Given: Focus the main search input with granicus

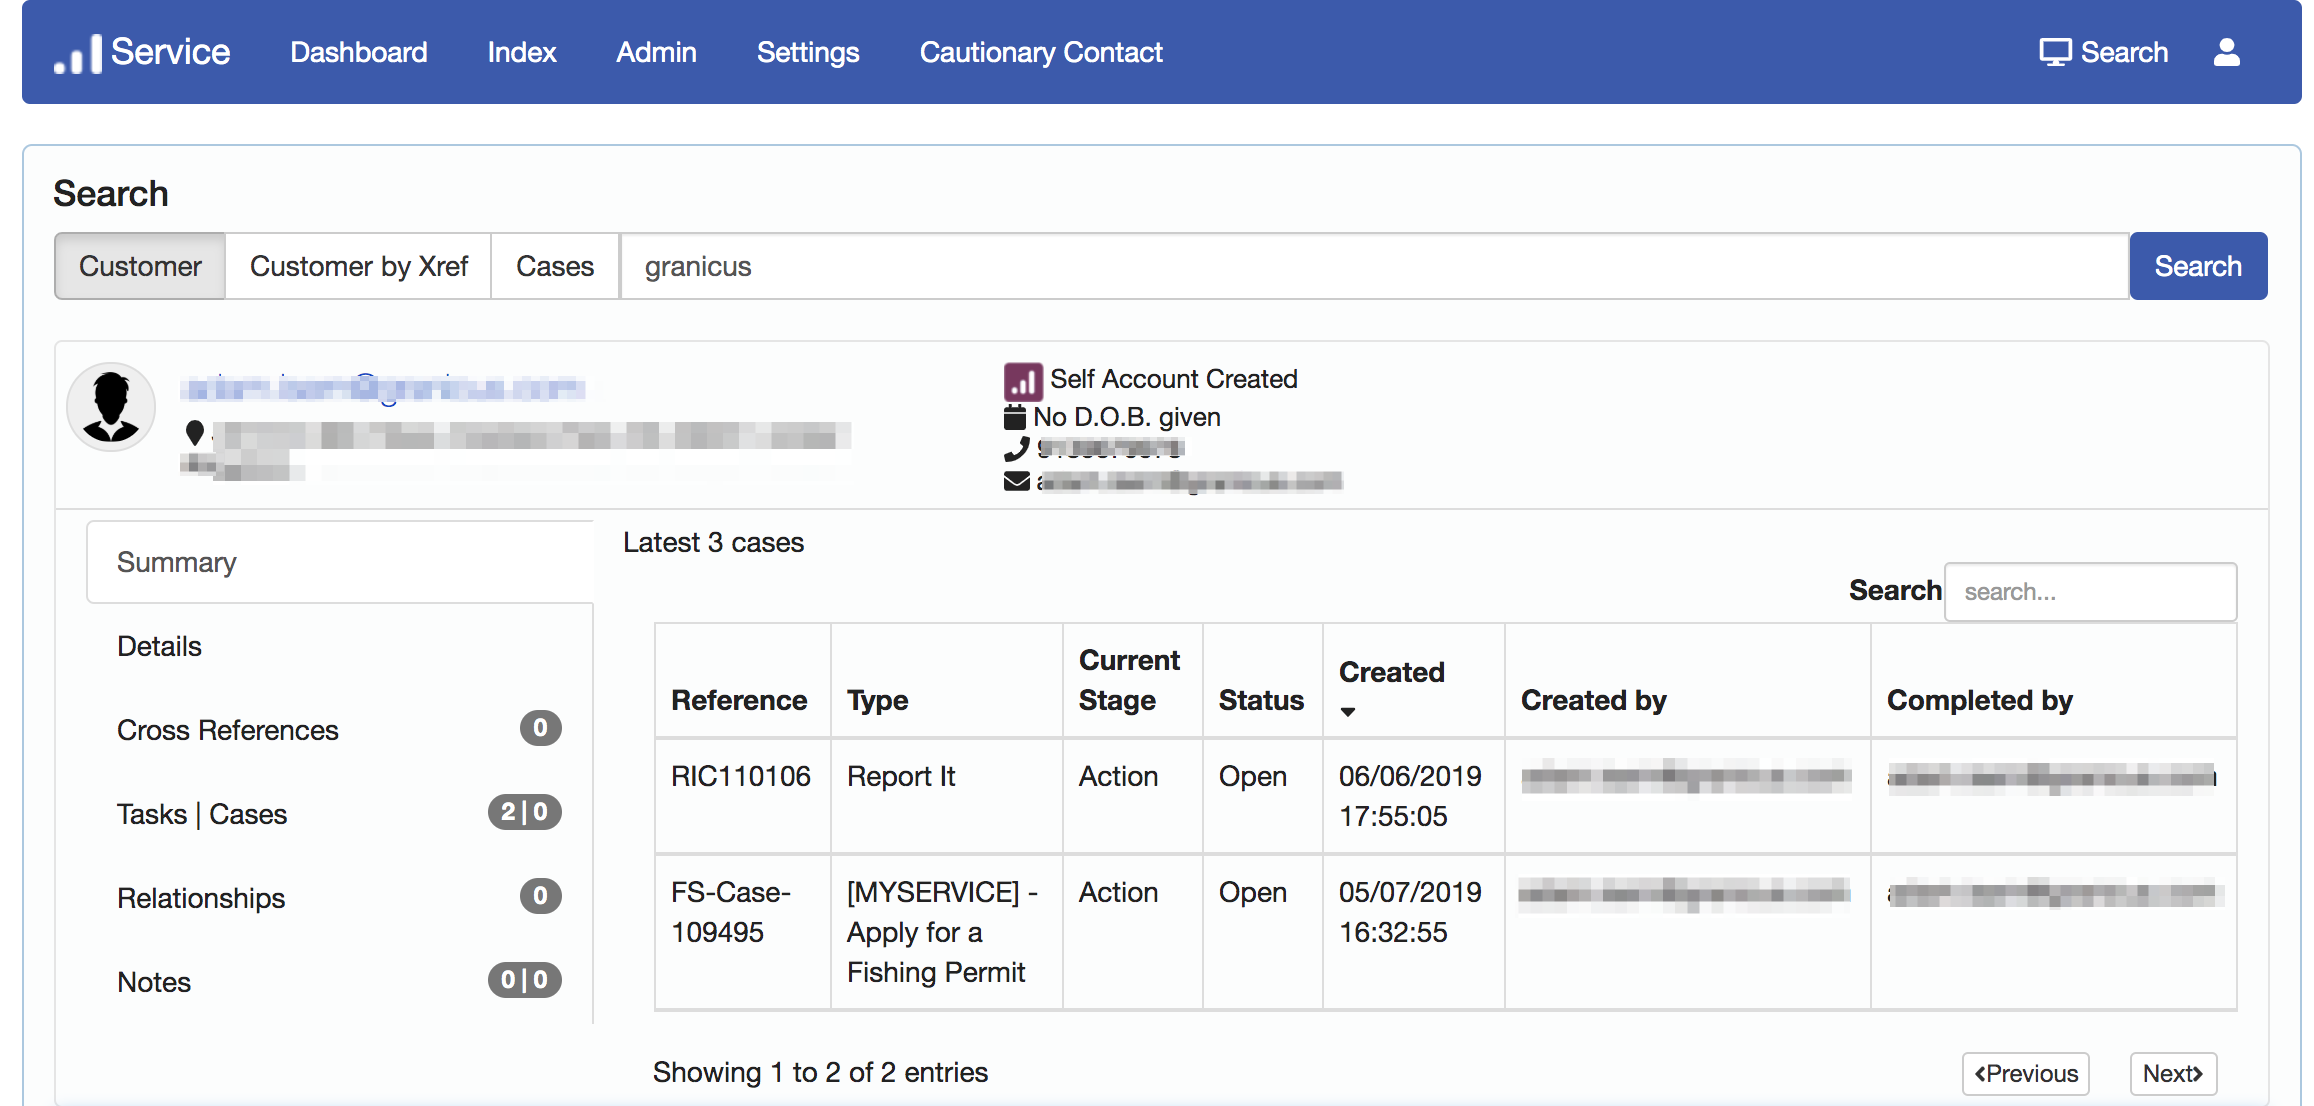Looking at the screenshot, I should tap(1374, 266).
